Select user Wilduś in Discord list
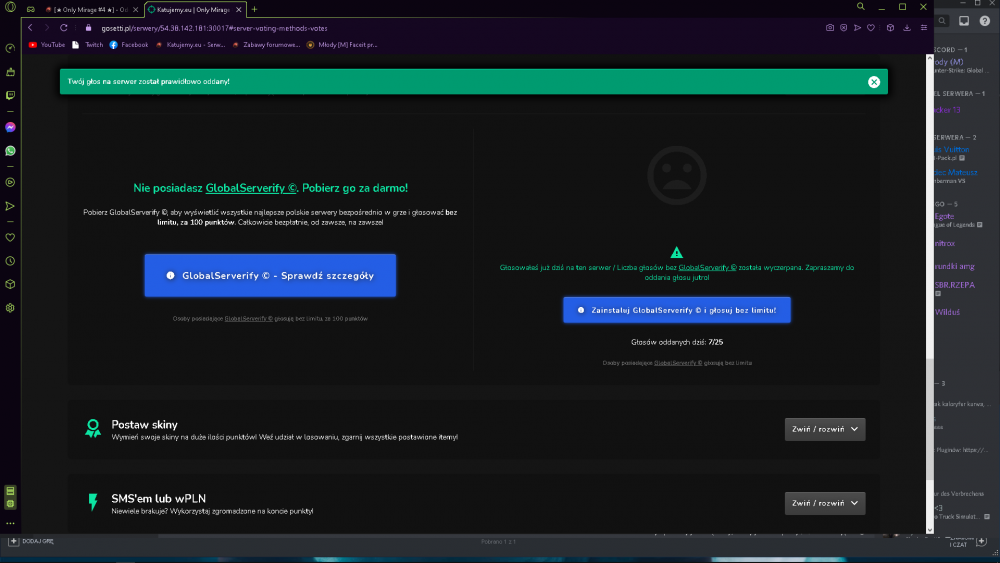 point(947,312)
